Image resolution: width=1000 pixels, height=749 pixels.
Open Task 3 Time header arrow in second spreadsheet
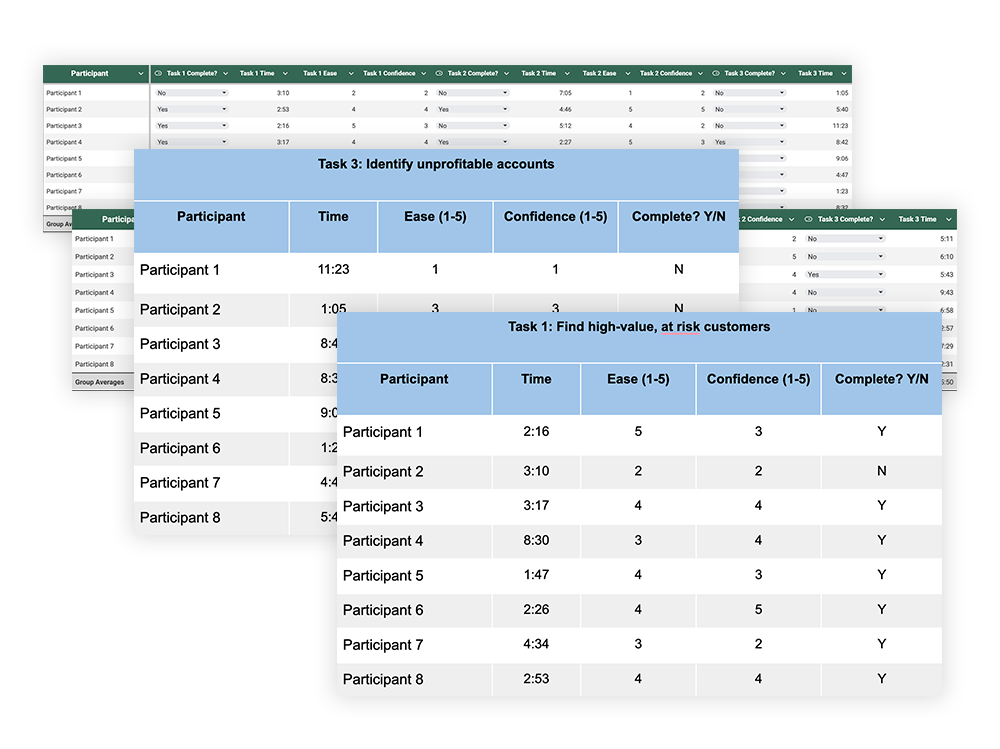click(x=948, y=219)
